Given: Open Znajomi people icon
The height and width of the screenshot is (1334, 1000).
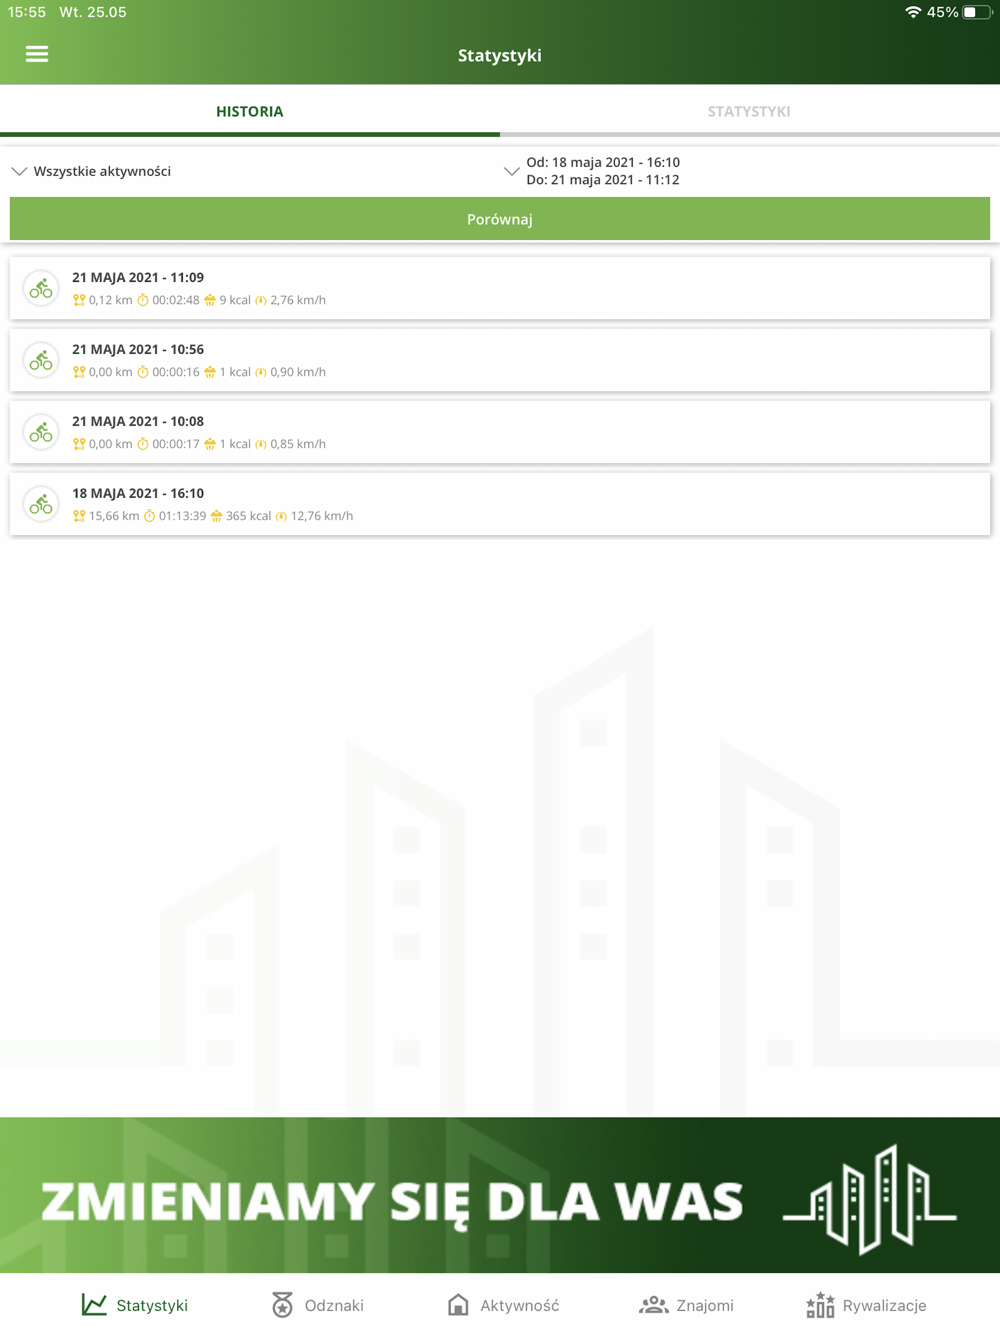Looking at the screenshot, I should 653,1304.
